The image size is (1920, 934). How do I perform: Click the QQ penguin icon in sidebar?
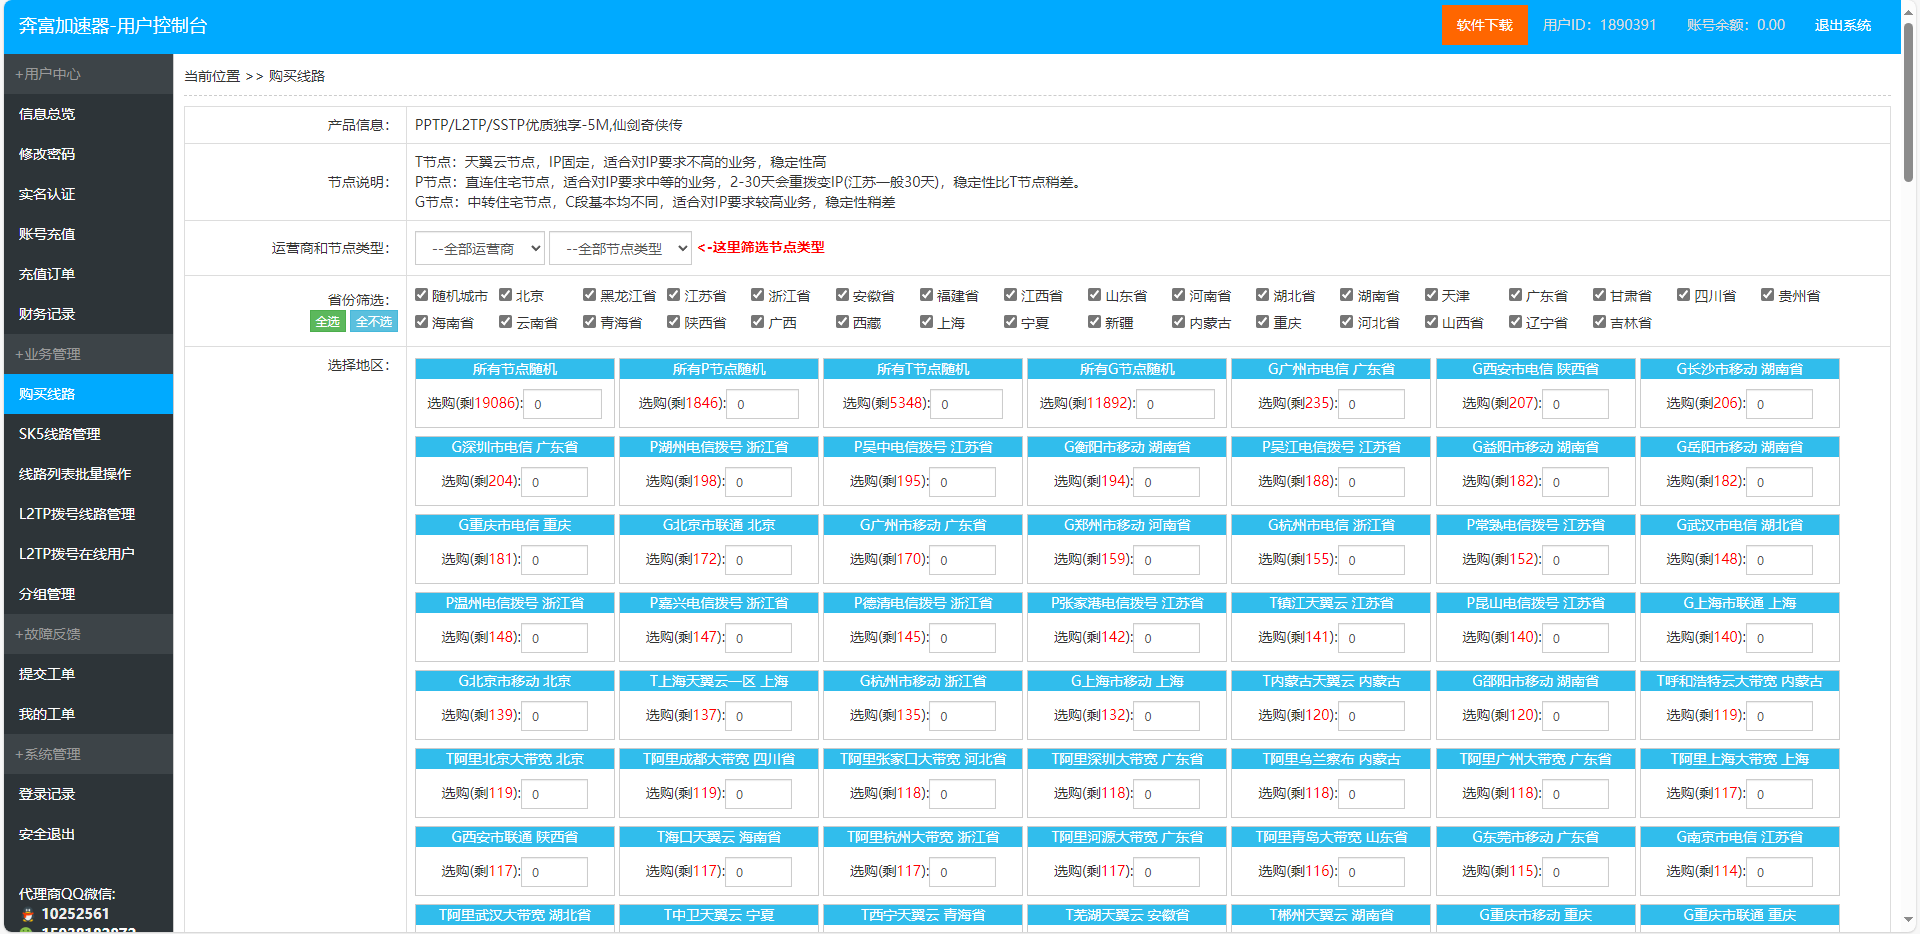[27, 914]
